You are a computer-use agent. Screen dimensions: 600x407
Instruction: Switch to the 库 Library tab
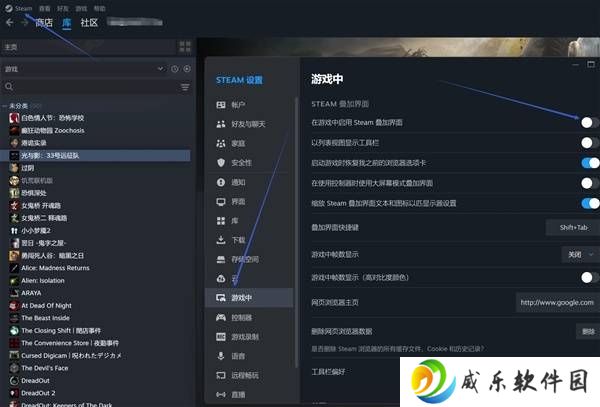[67, 23]
